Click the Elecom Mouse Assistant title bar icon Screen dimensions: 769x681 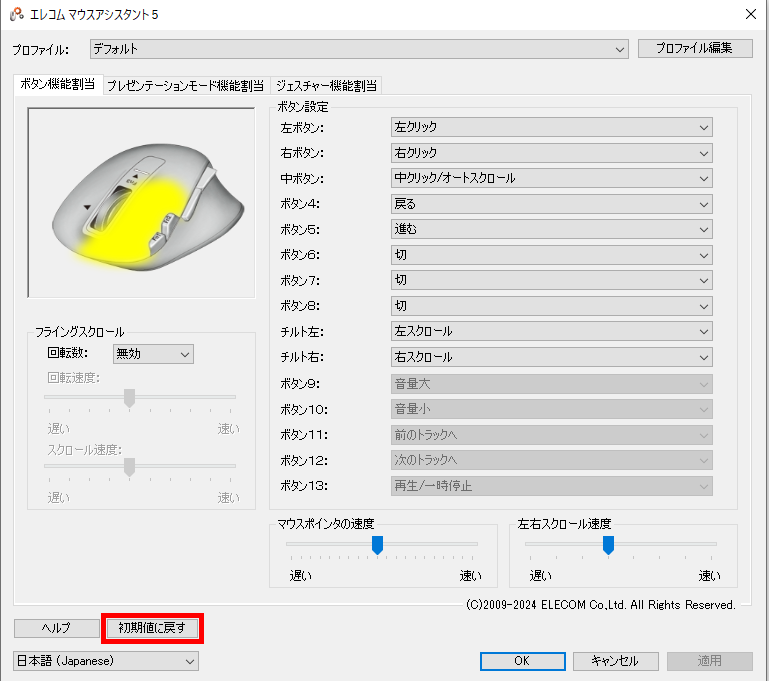[x=17, y=14]
